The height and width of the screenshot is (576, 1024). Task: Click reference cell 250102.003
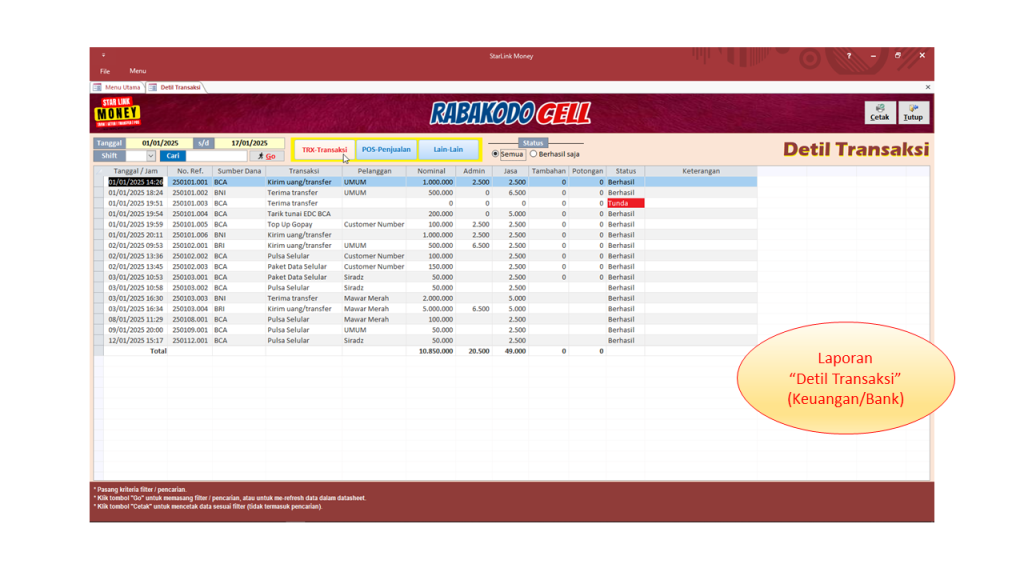pyautogui.click(x=190, y=266)
